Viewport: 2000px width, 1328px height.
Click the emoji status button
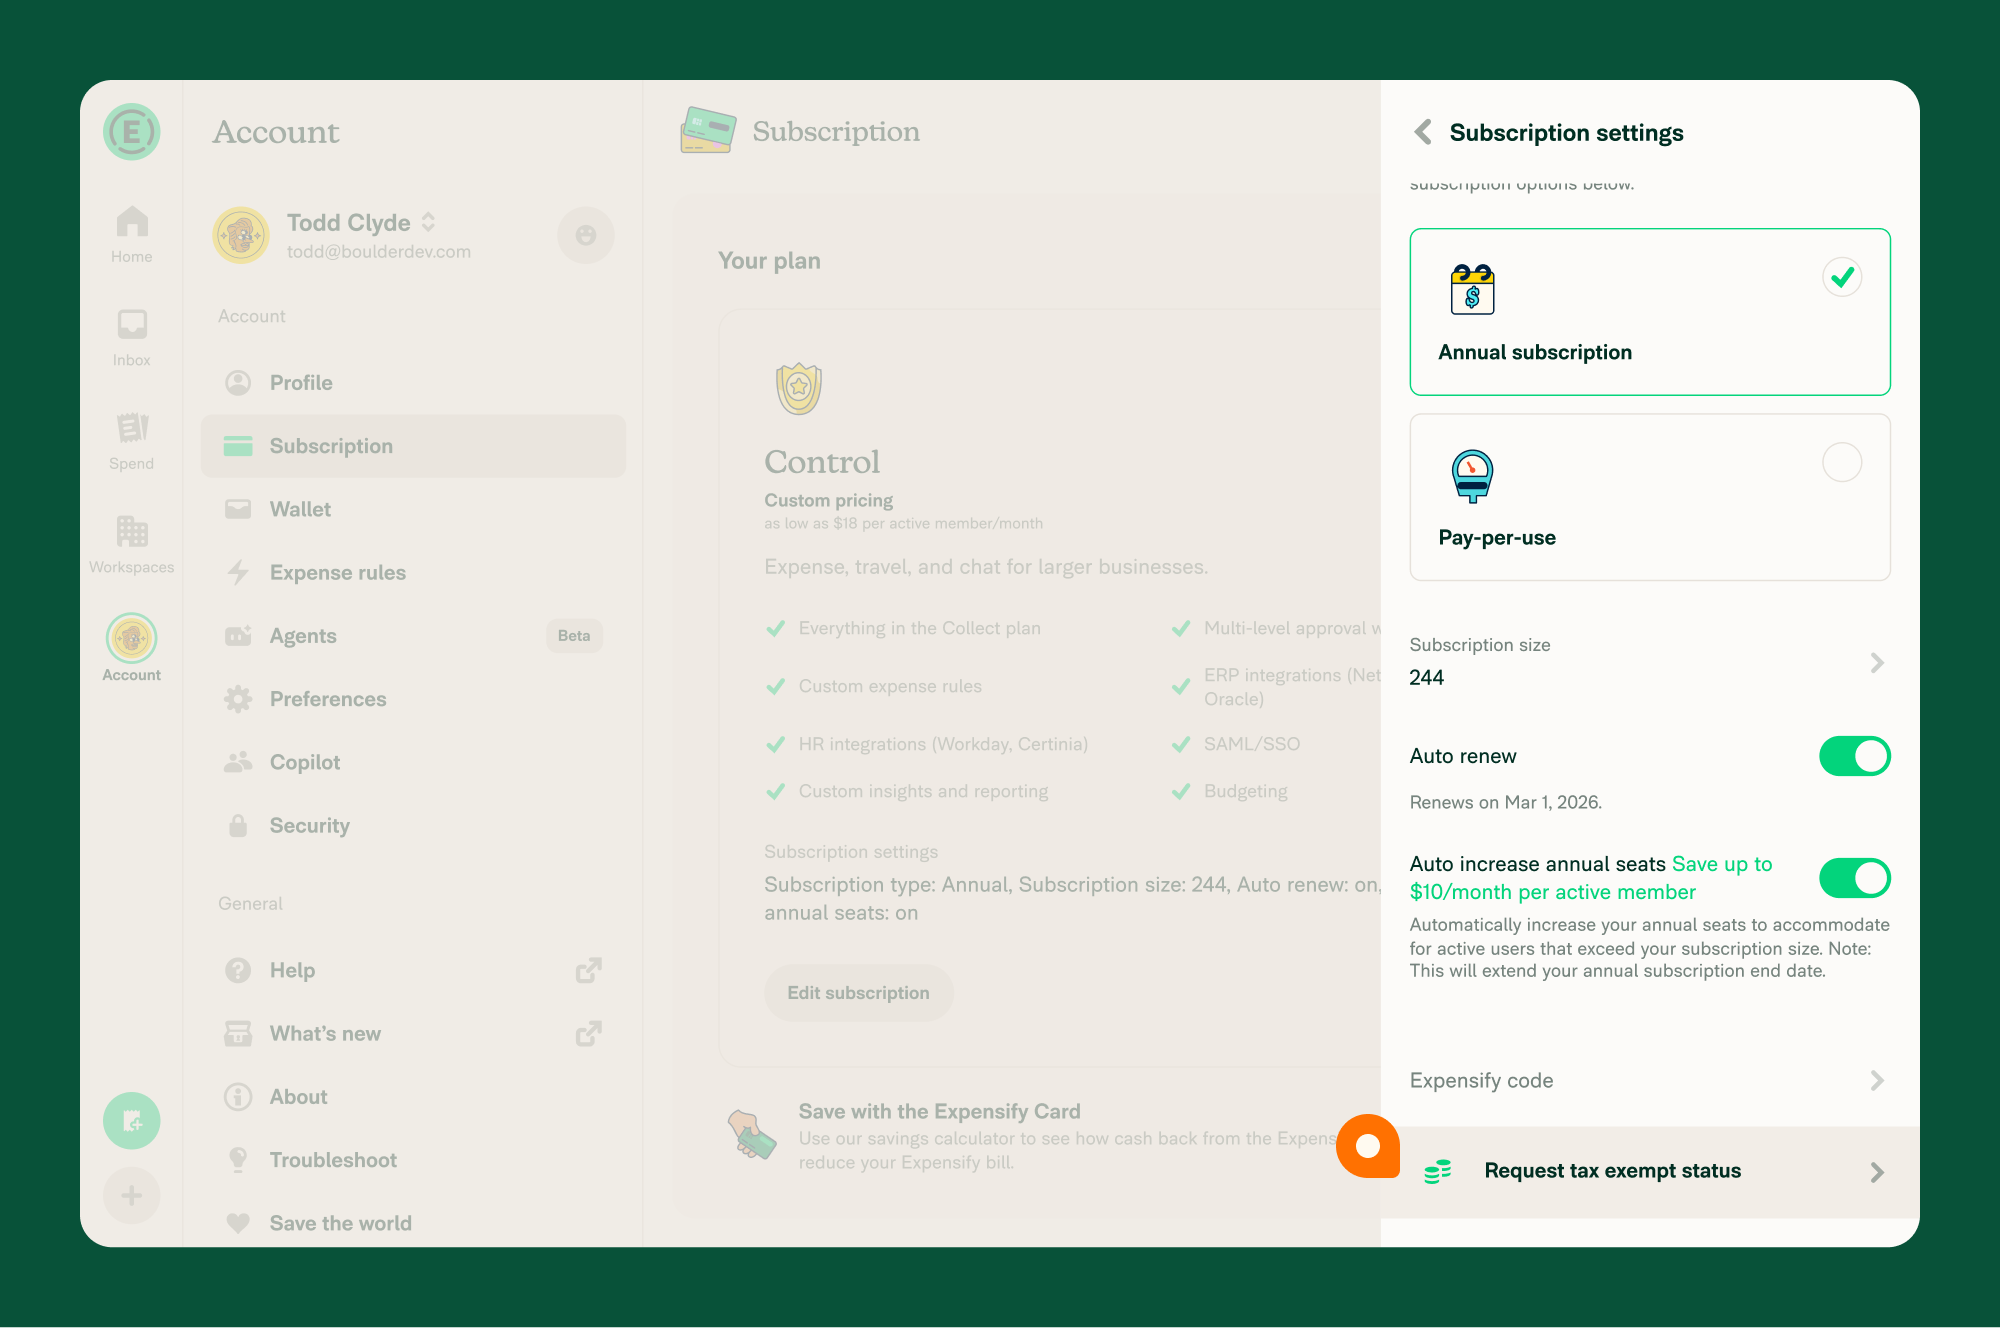586,235
